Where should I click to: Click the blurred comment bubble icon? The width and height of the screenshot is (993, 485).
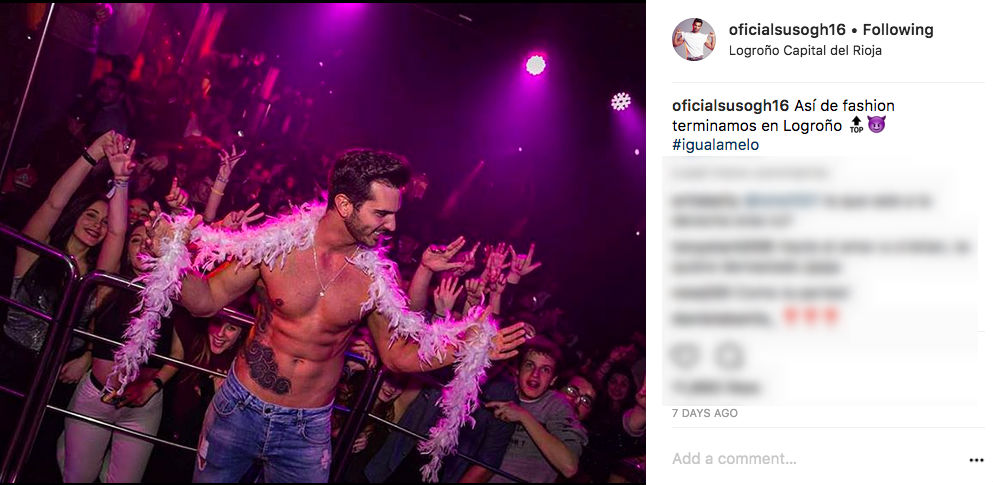729,356
